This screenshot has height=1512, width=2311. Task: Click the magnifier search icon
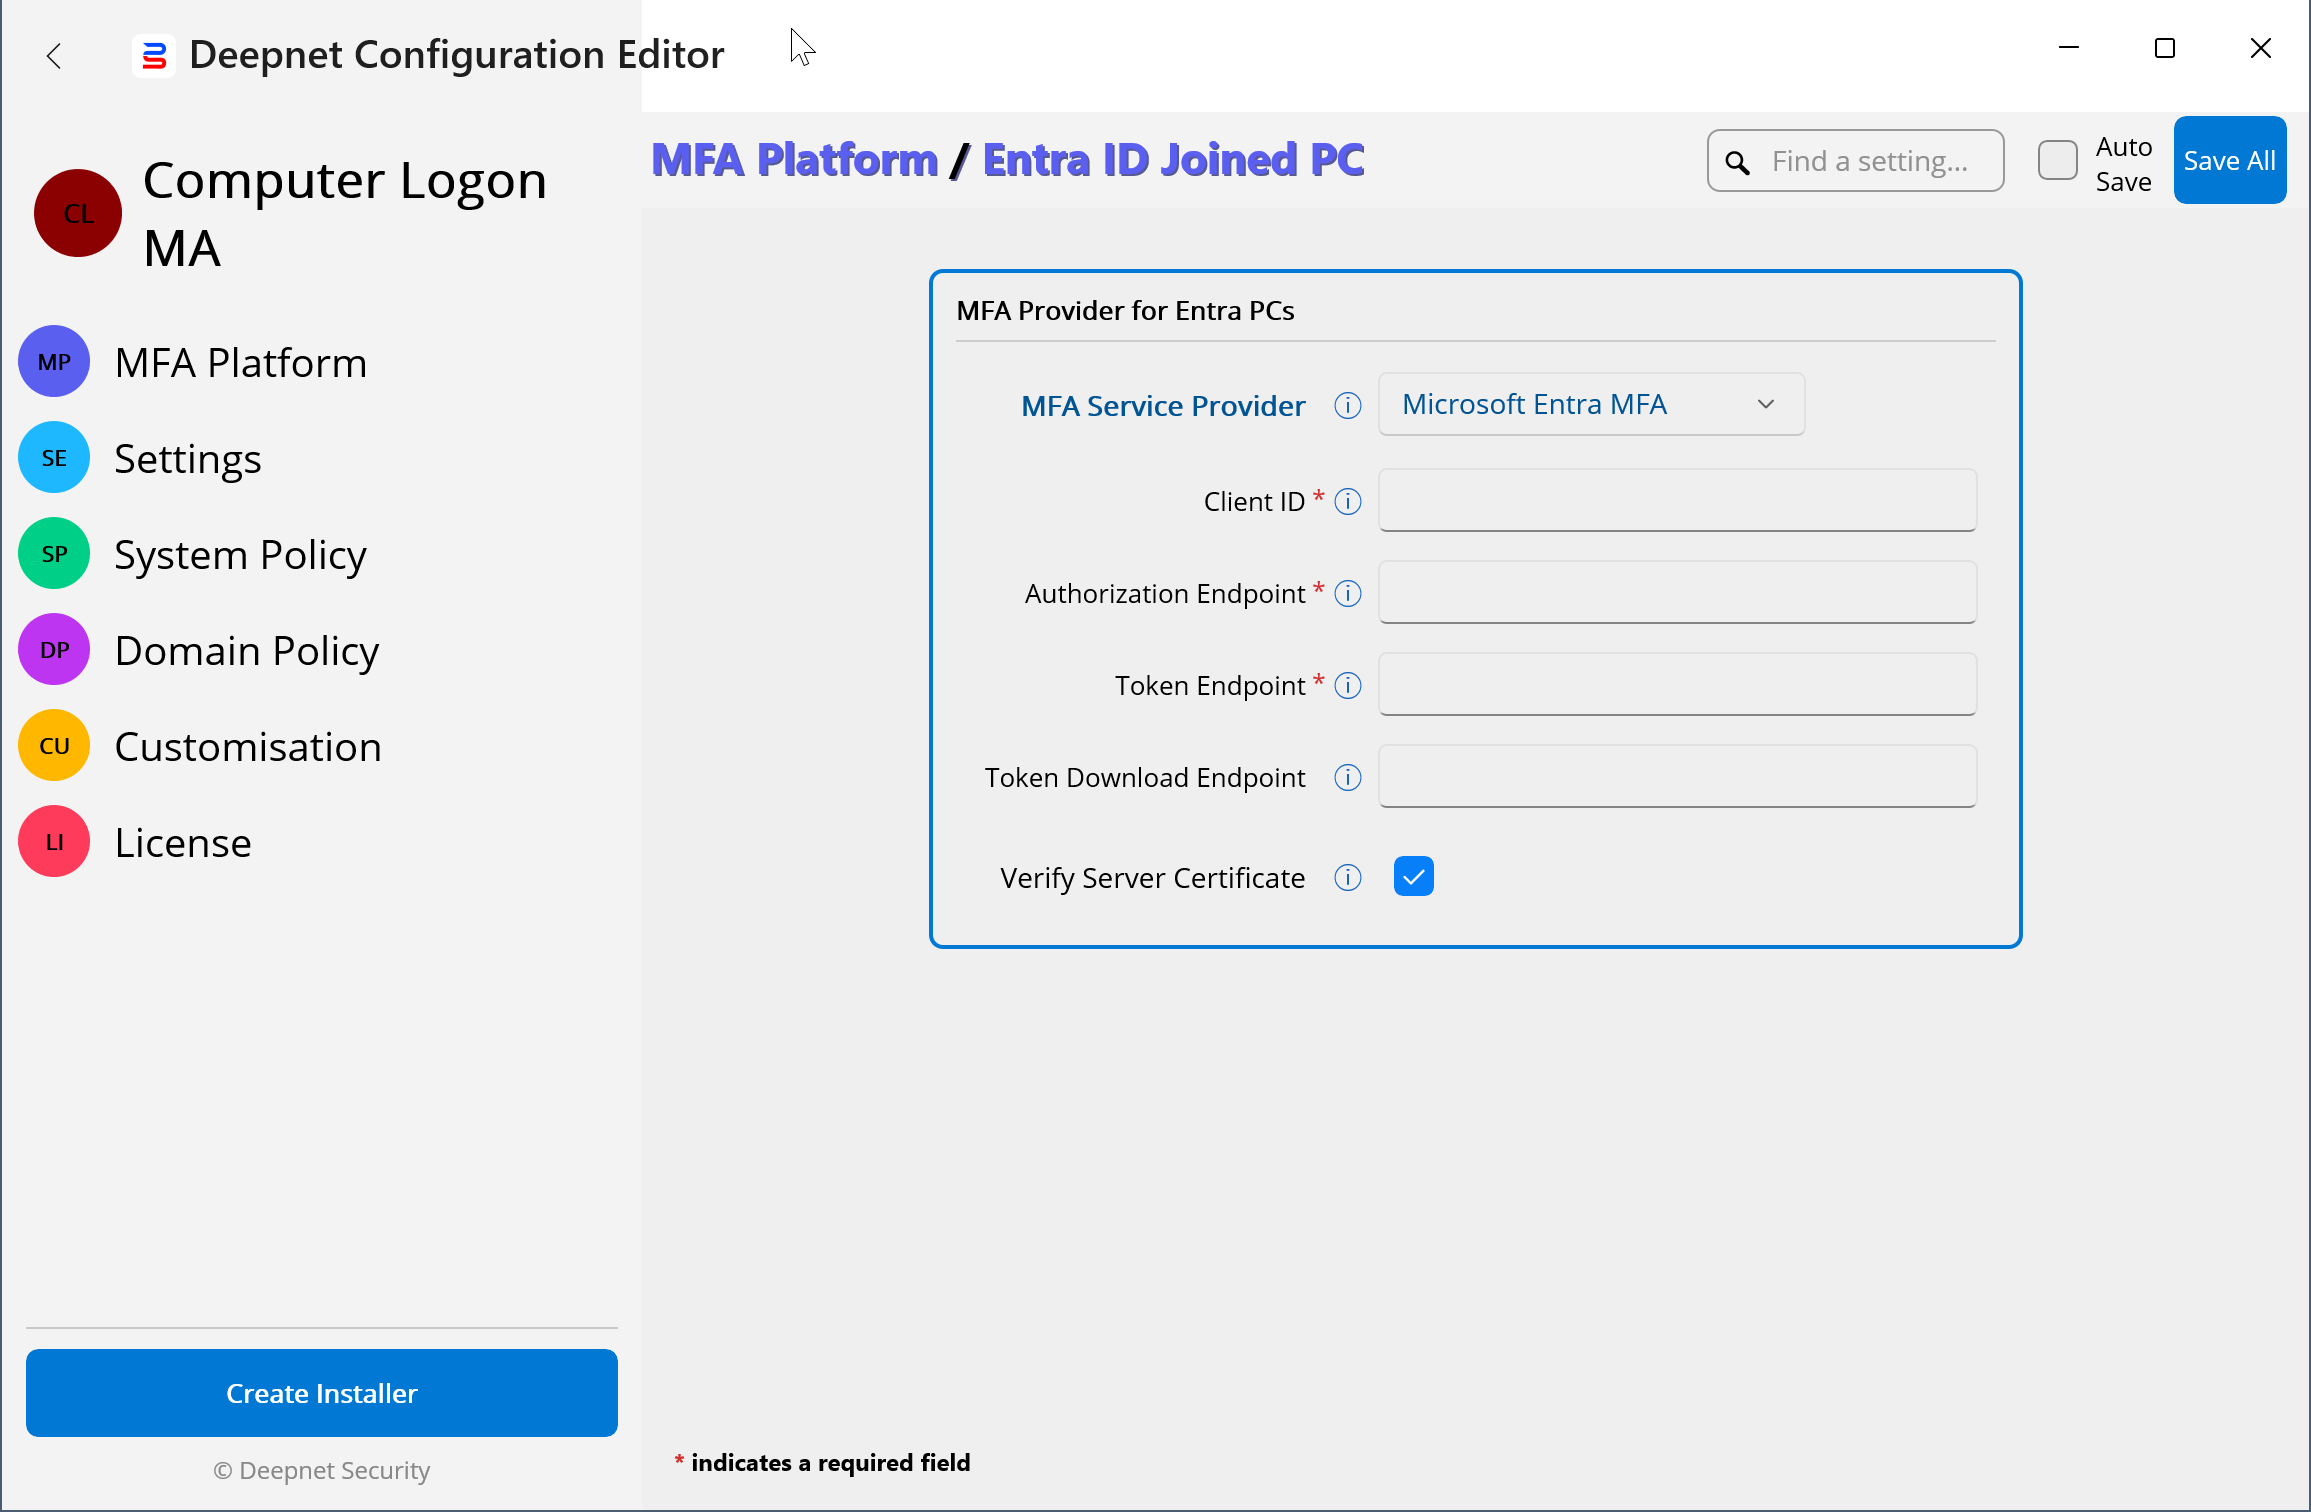1737,162
